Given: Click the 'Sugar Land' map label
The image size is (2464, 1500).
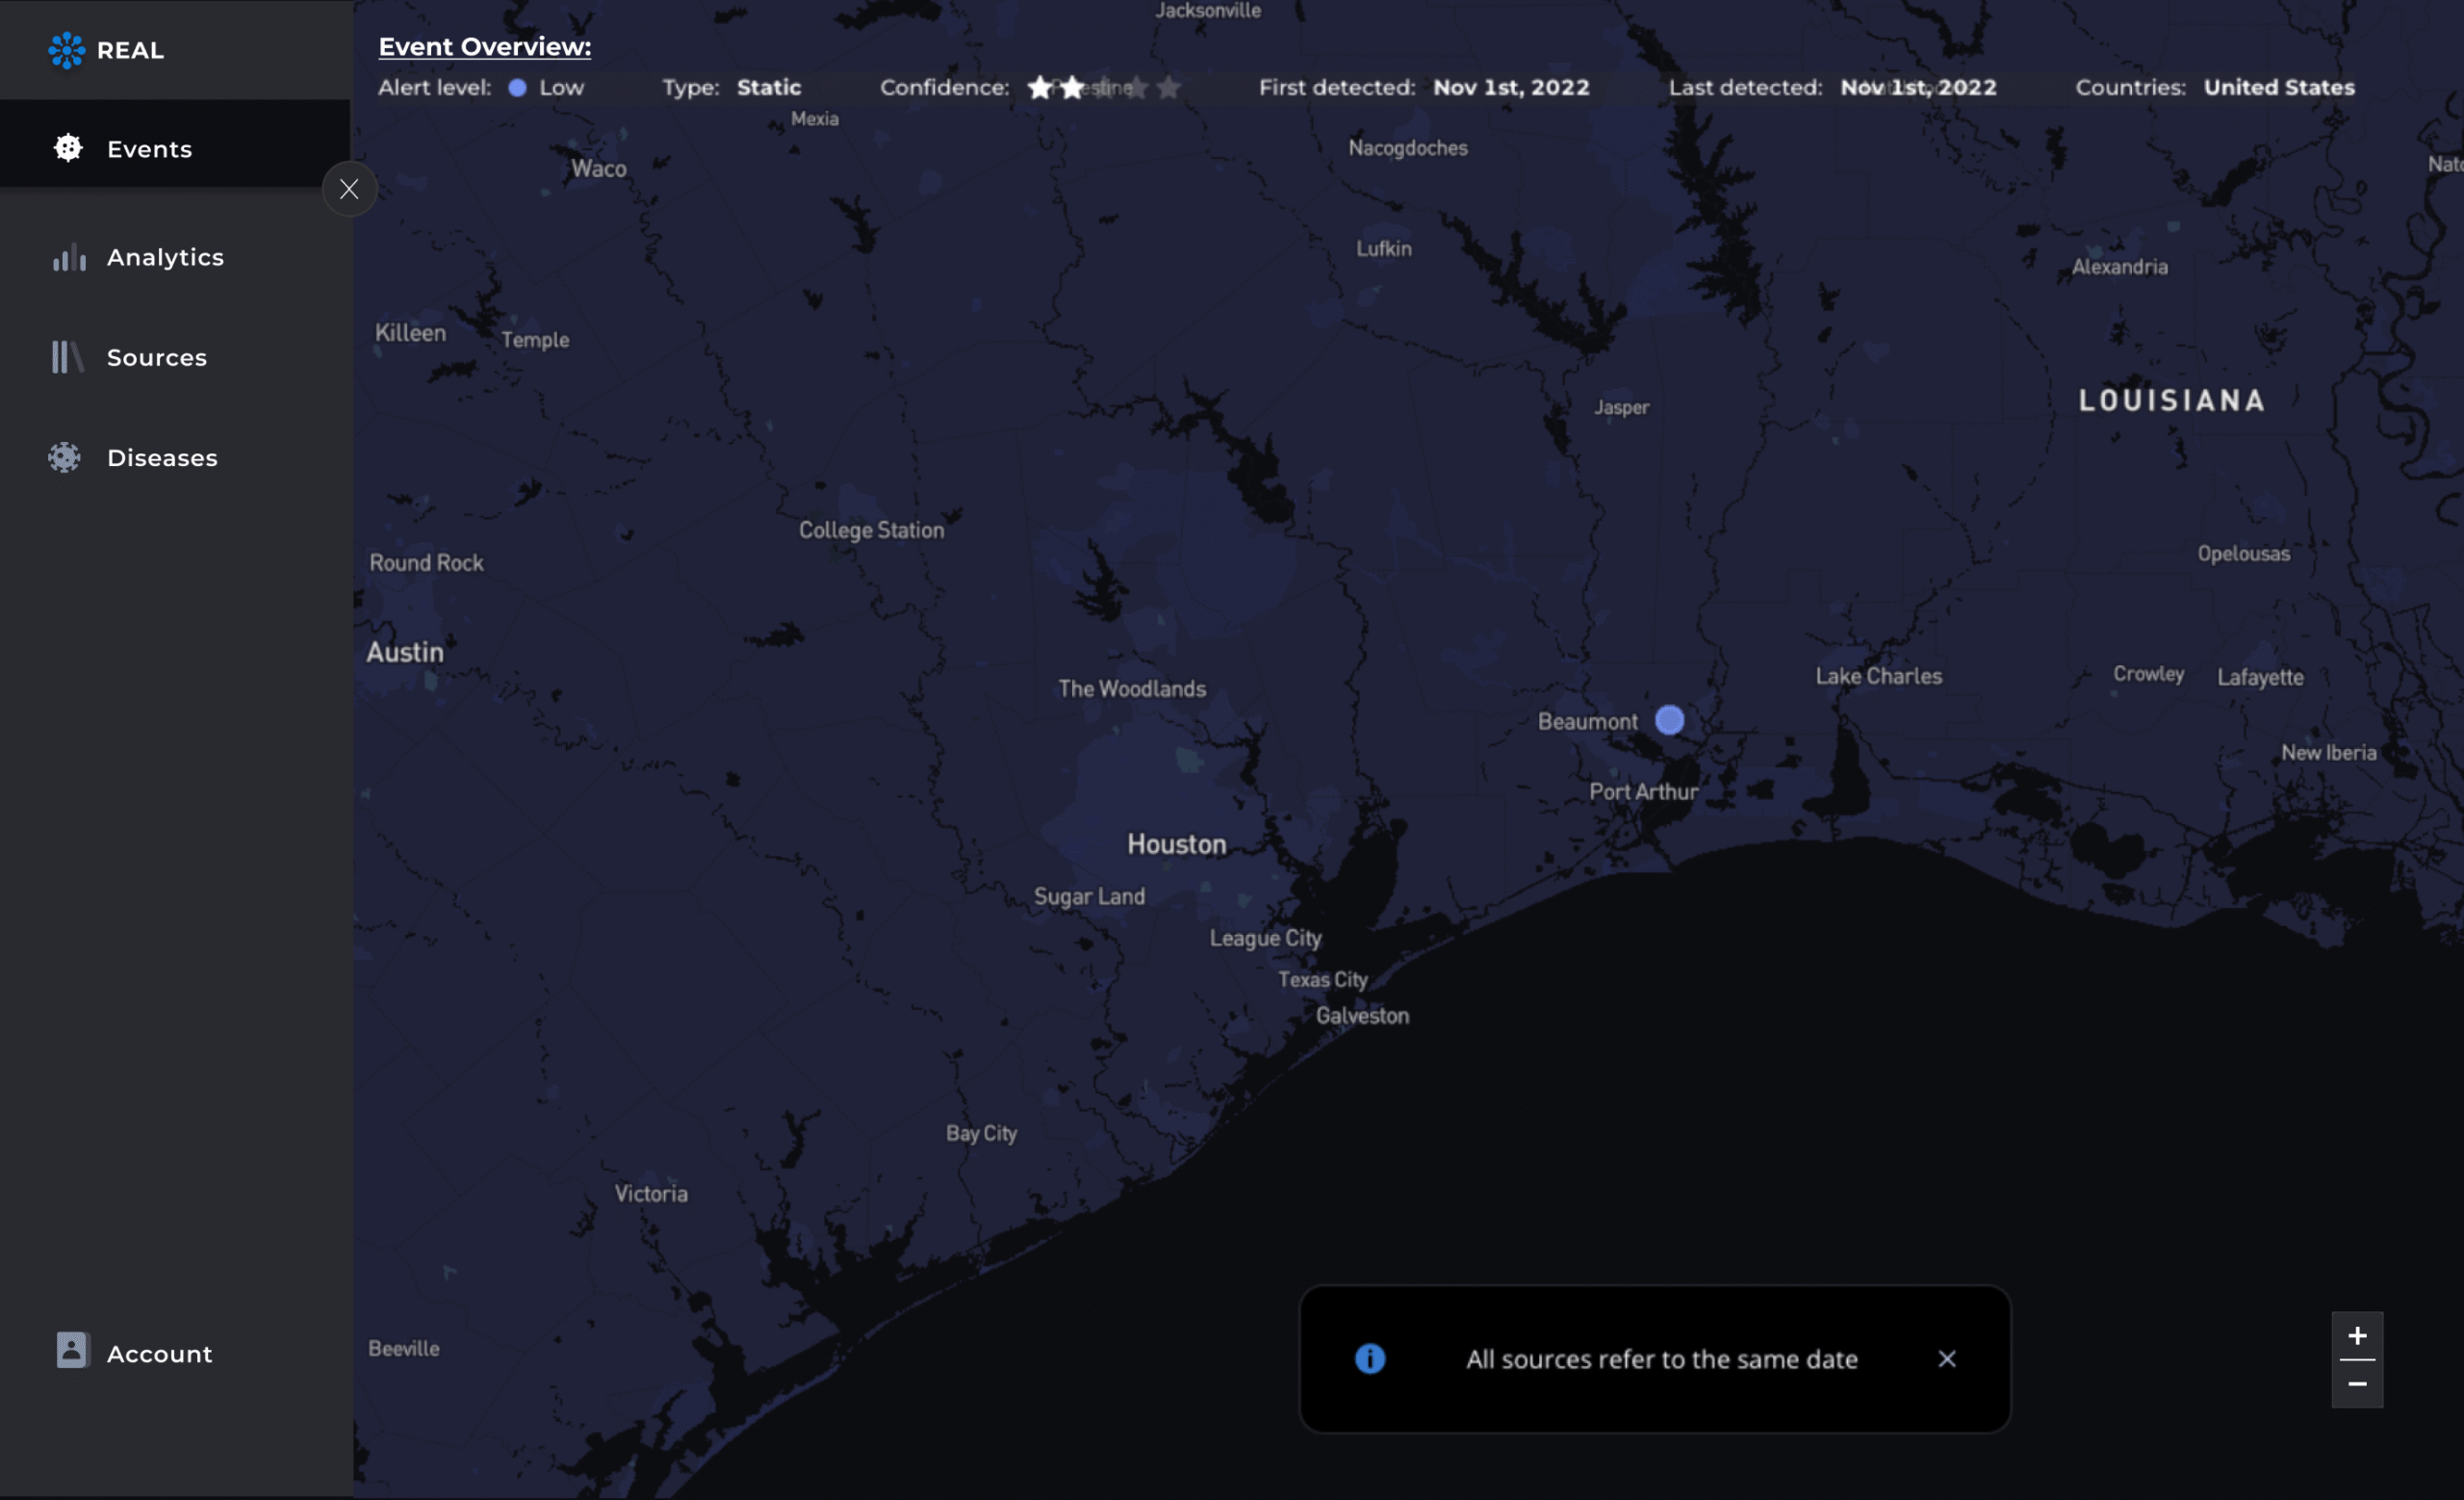Looking at the screenshot, I should (x=1089, y=896).
